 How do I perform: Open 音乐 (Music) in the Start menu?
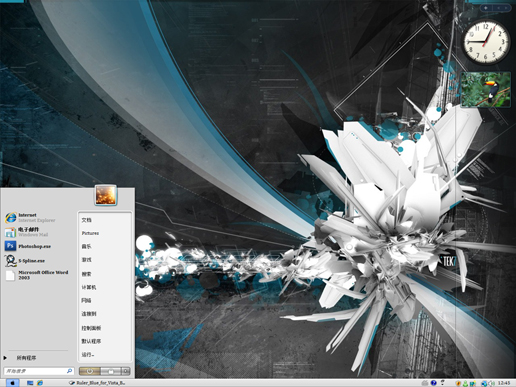tap(87, 247)
